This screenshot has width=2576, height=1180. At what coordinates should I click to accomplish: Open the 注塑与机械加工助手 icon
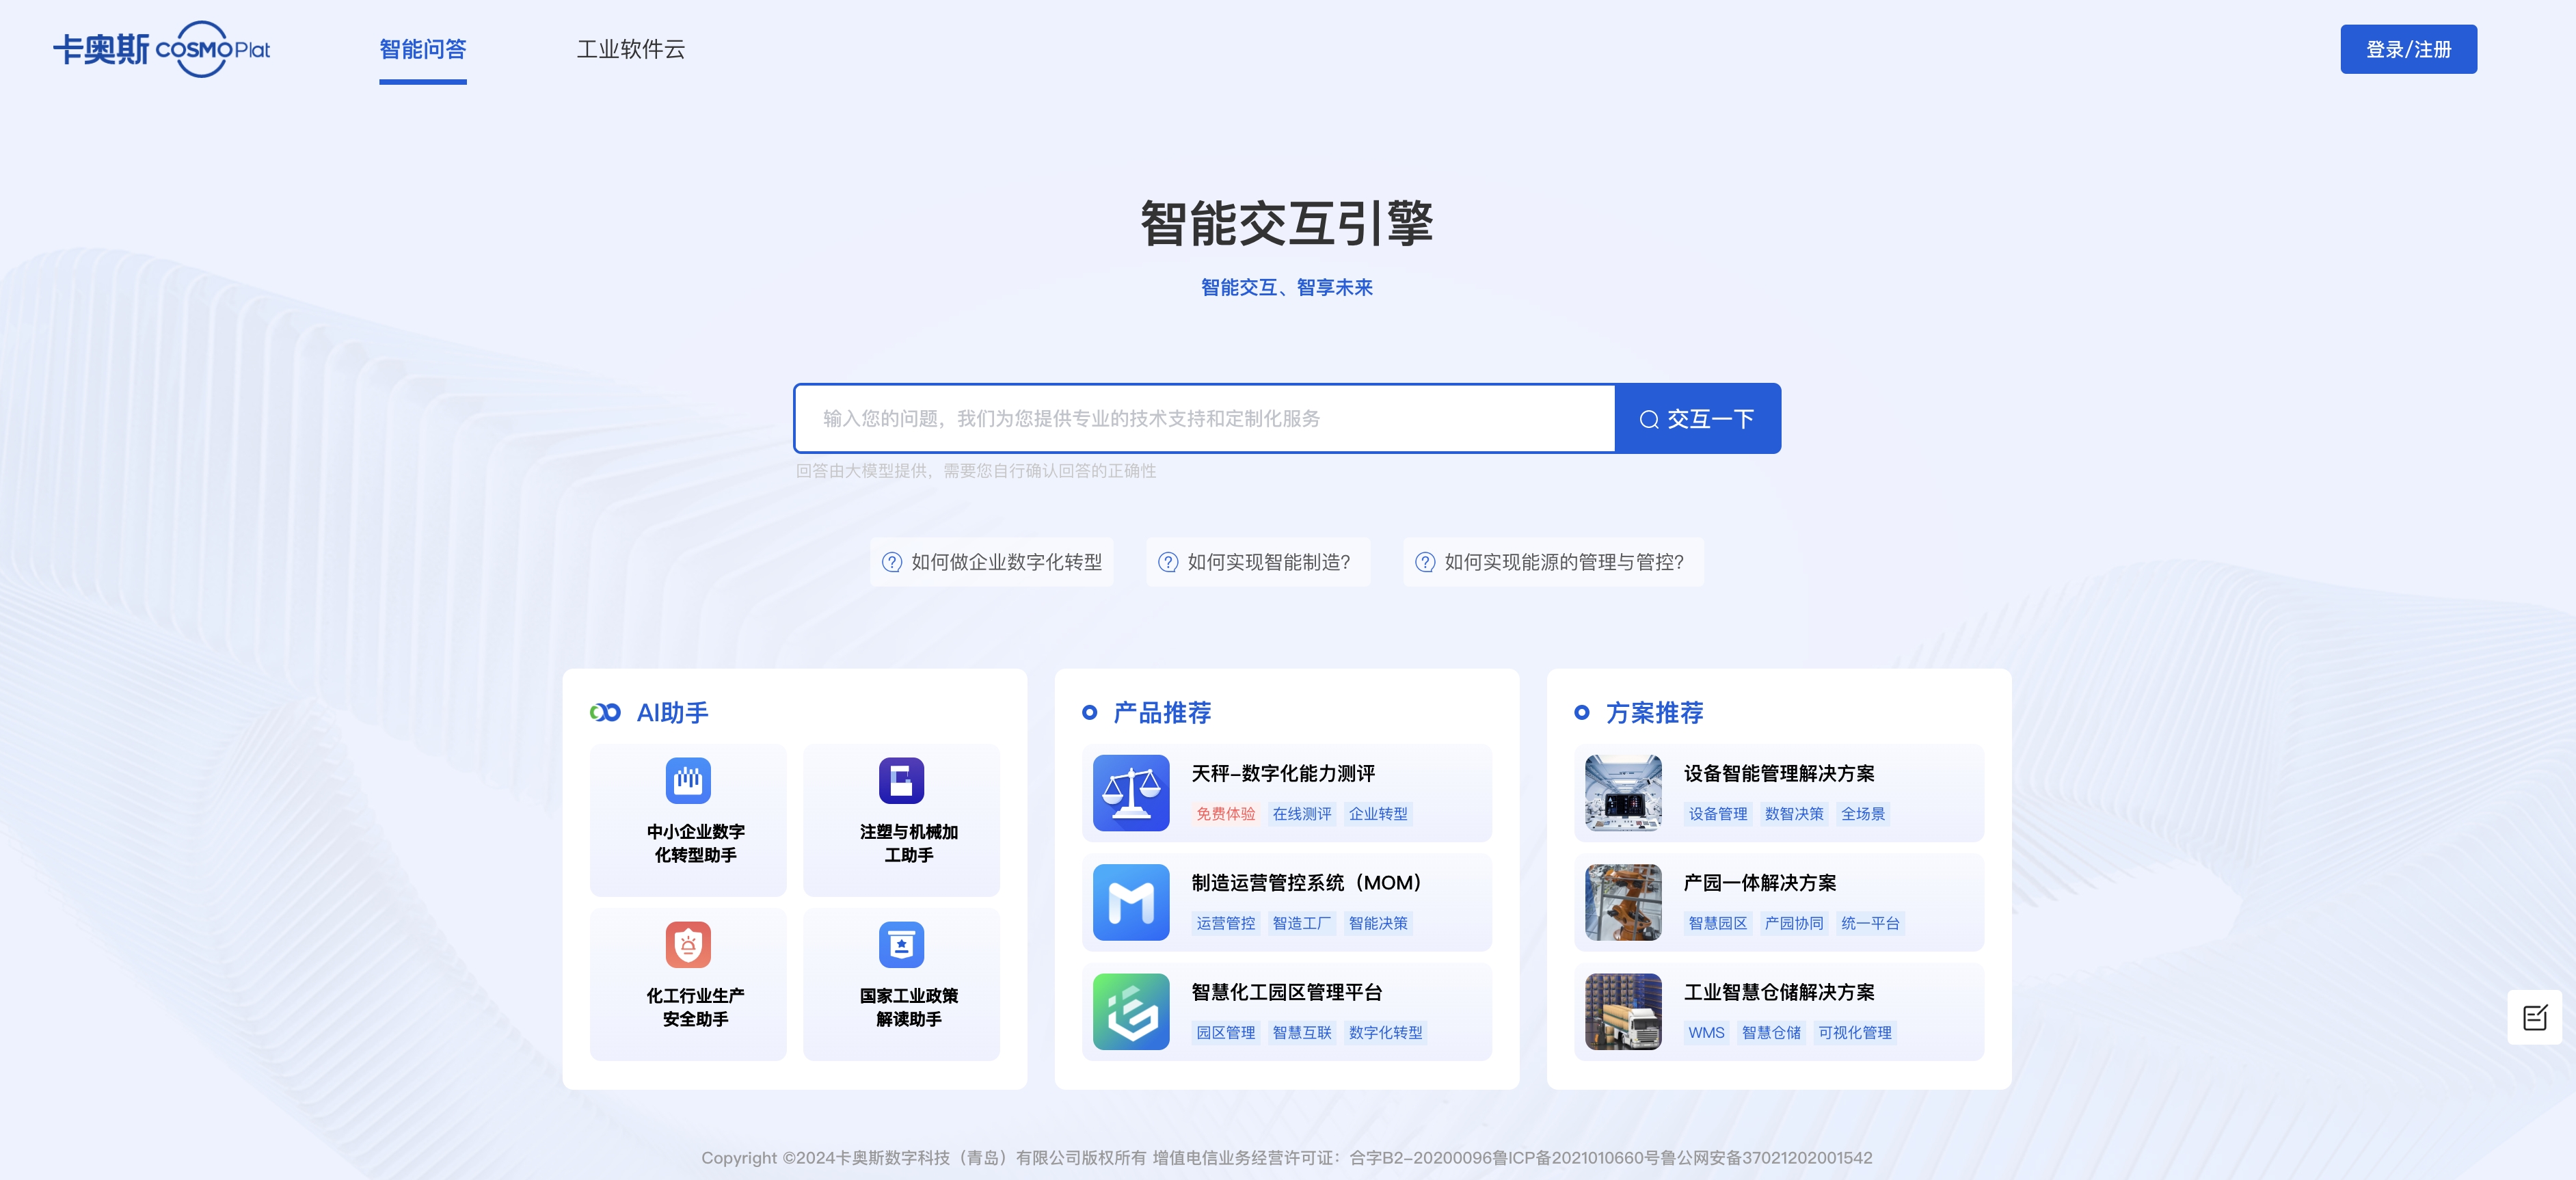pos(901,780)
